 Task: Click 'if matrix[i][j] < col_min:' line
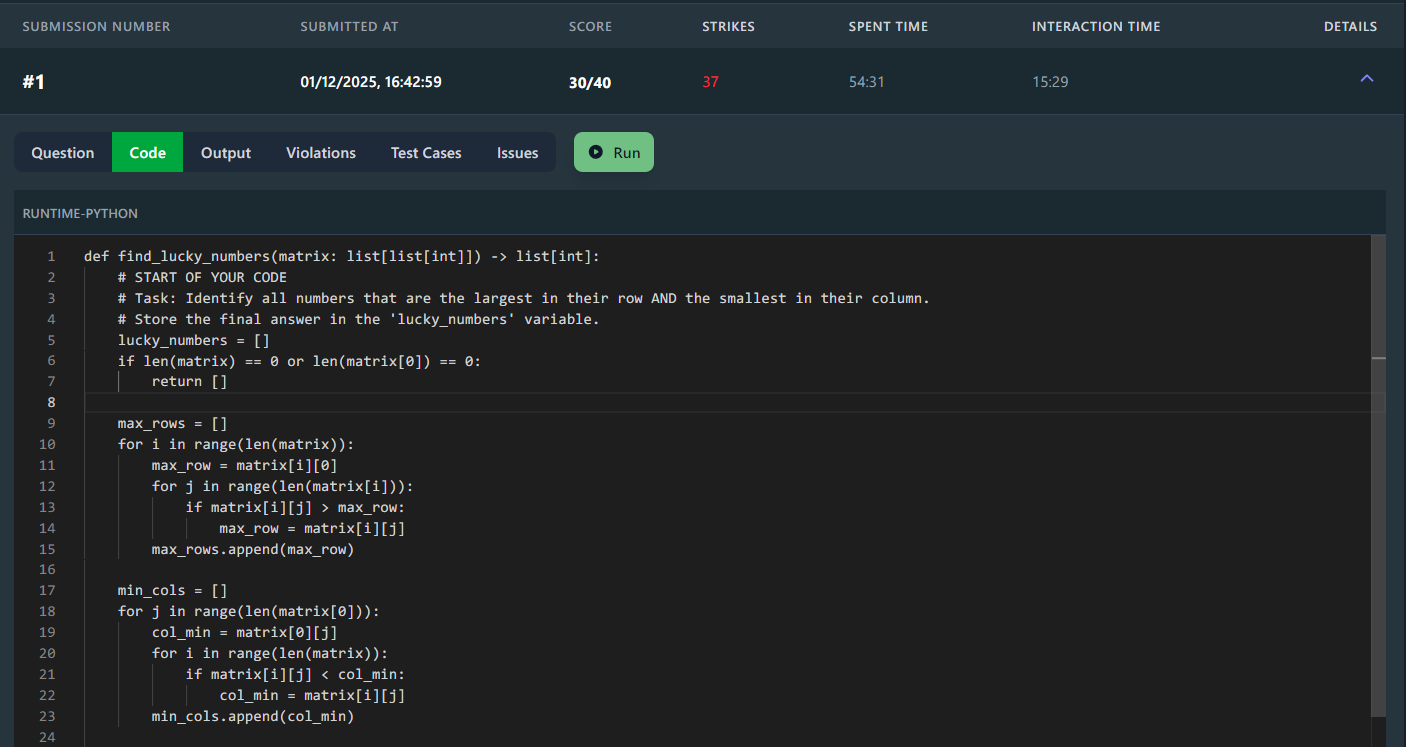(295, 675)
